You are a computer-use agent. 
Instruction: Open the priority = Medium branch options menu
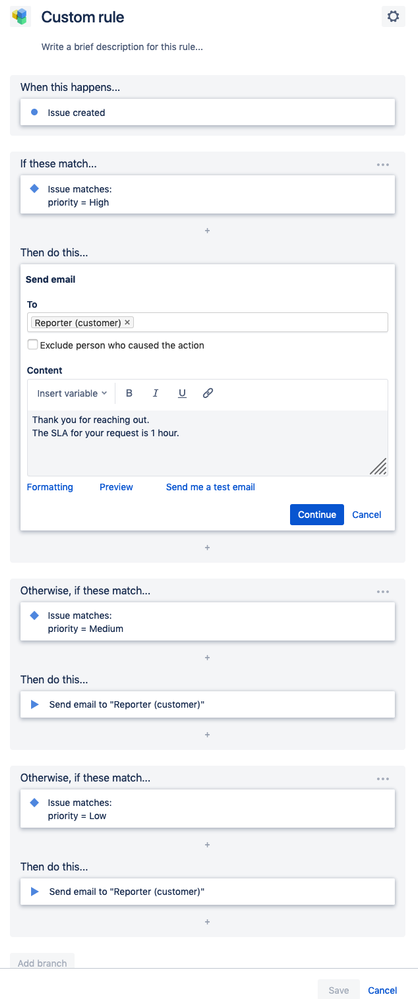(x=382, y=591)
